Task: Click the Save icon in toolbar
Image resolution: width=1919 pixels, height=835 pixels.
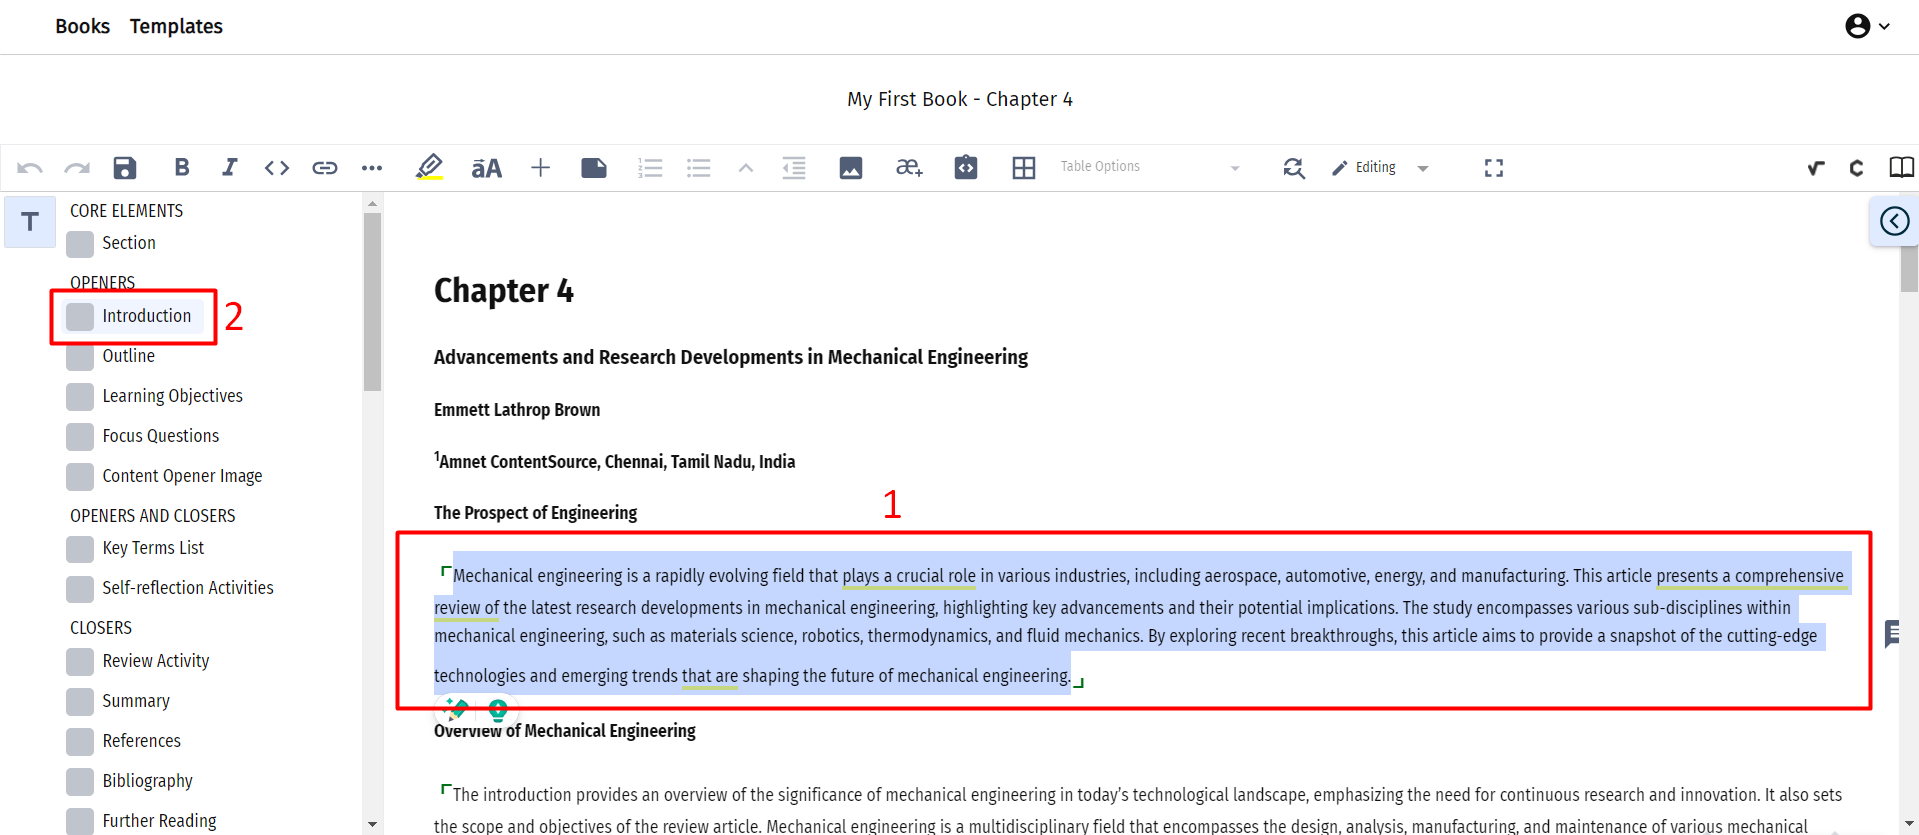Action: [x=125, y=168]
